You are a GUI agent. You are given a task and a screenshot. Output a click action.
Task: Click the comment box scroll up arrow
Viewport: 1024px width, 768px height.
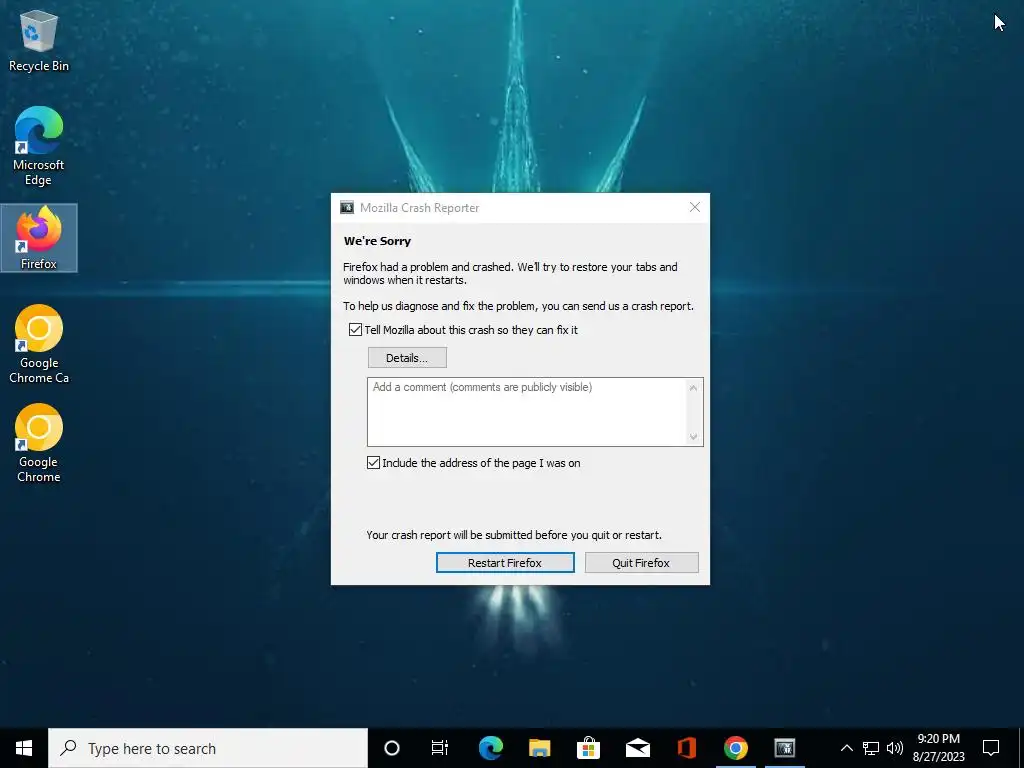(694, 388)
